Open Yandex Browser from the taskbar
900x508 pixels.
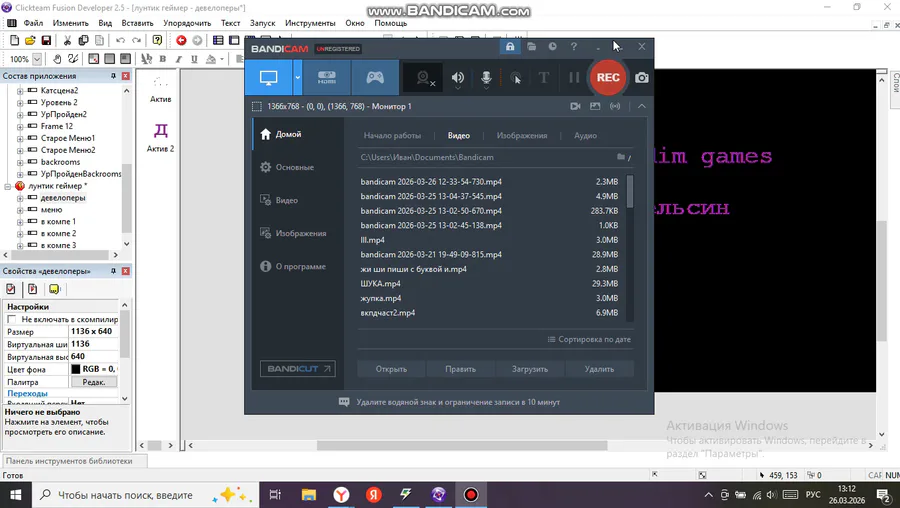342,495
